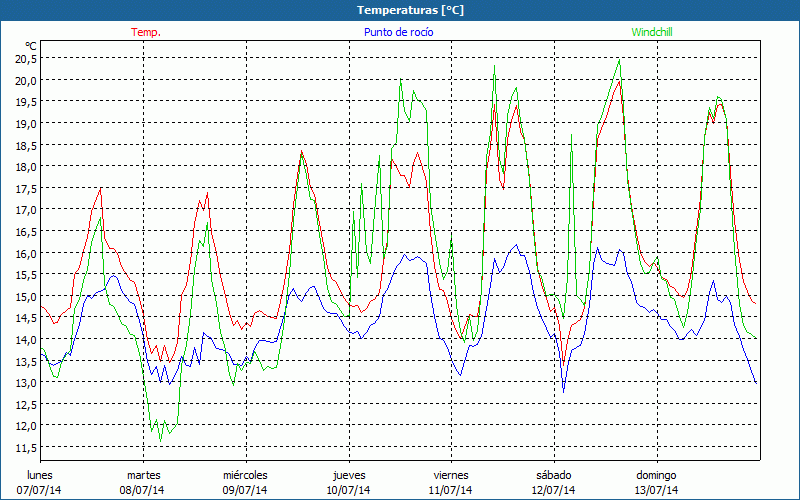Click the sábado 12/07/14 date marker

(x=553, y=482)
